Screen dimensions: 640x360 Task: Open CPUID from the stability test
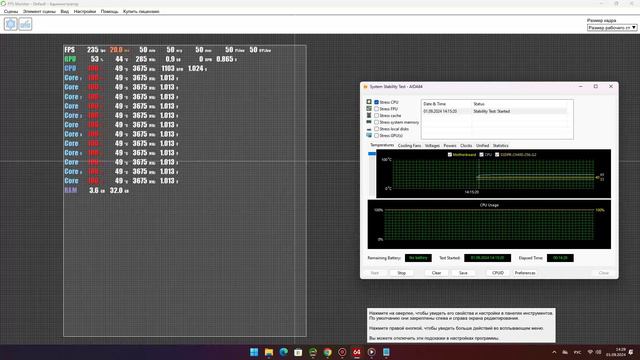coord(498,273)
